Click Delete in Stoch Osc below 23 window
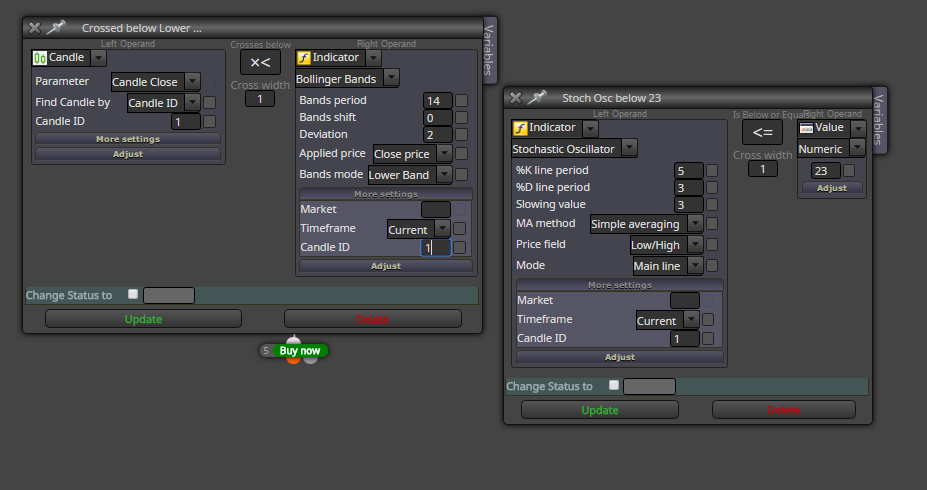Screen dimensions: 927x490 tap(783, 410)
